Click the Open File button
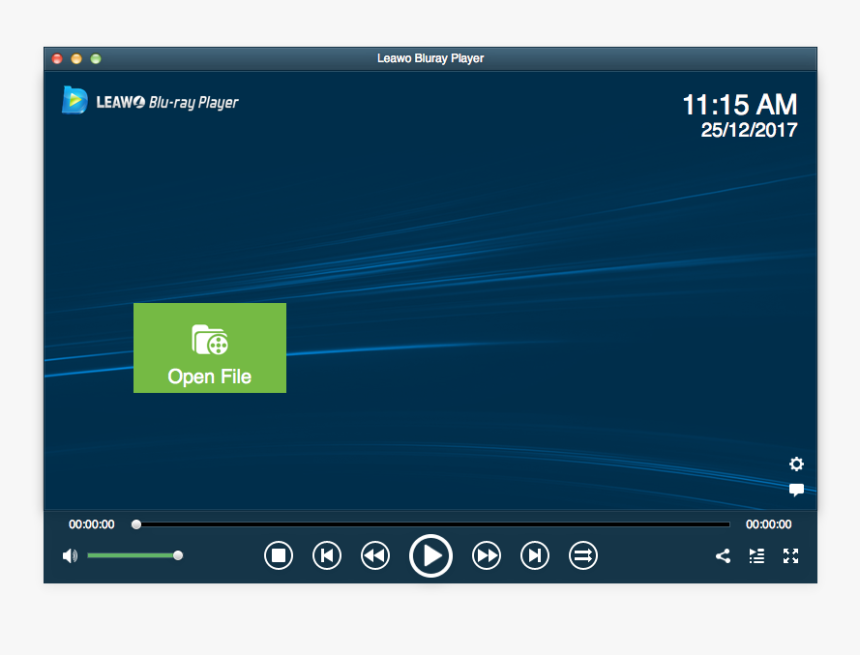The image size is (860, 655). [x=209, y=347]
